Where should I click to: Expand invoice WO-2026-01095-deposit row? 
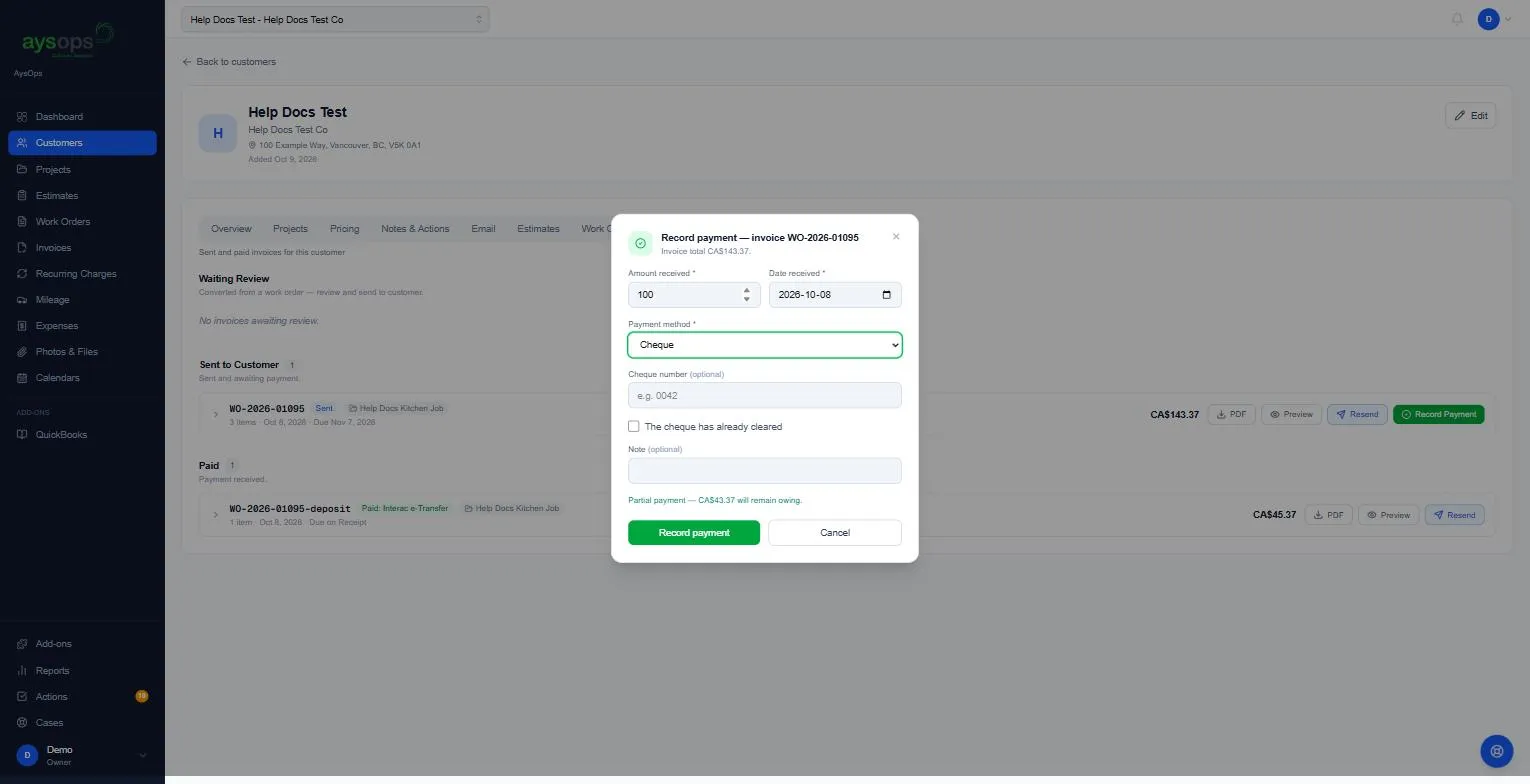(215, 515)
